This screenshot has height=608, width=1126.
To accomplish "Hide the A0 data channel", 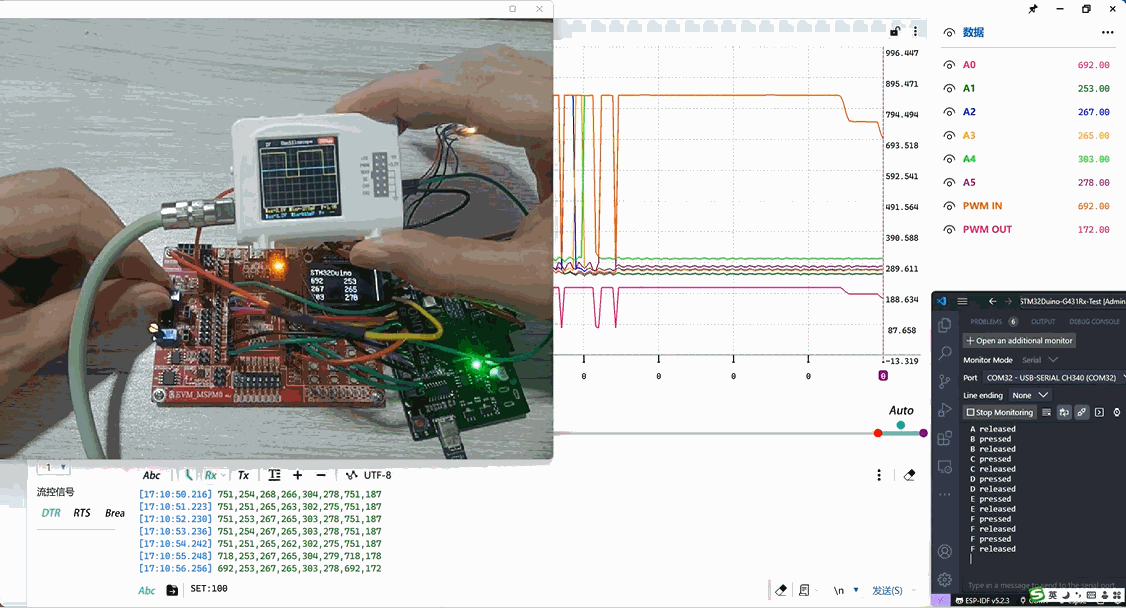I will pyautogui.click(x=949, y=65).
